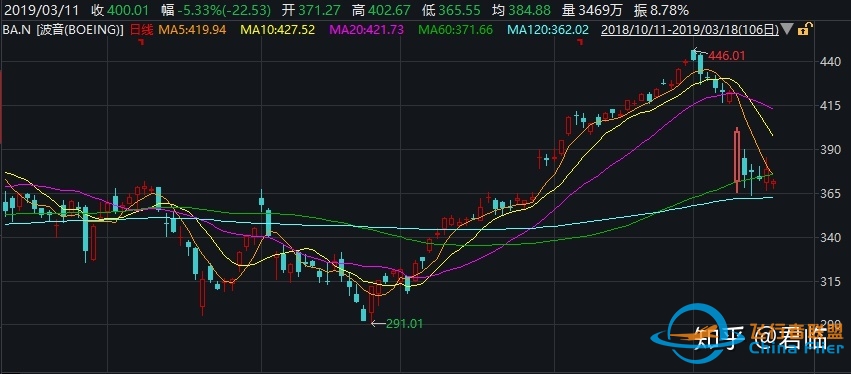Open the date range dropdown triangle
Screen dimensions: 851x374
click(788, 30)
